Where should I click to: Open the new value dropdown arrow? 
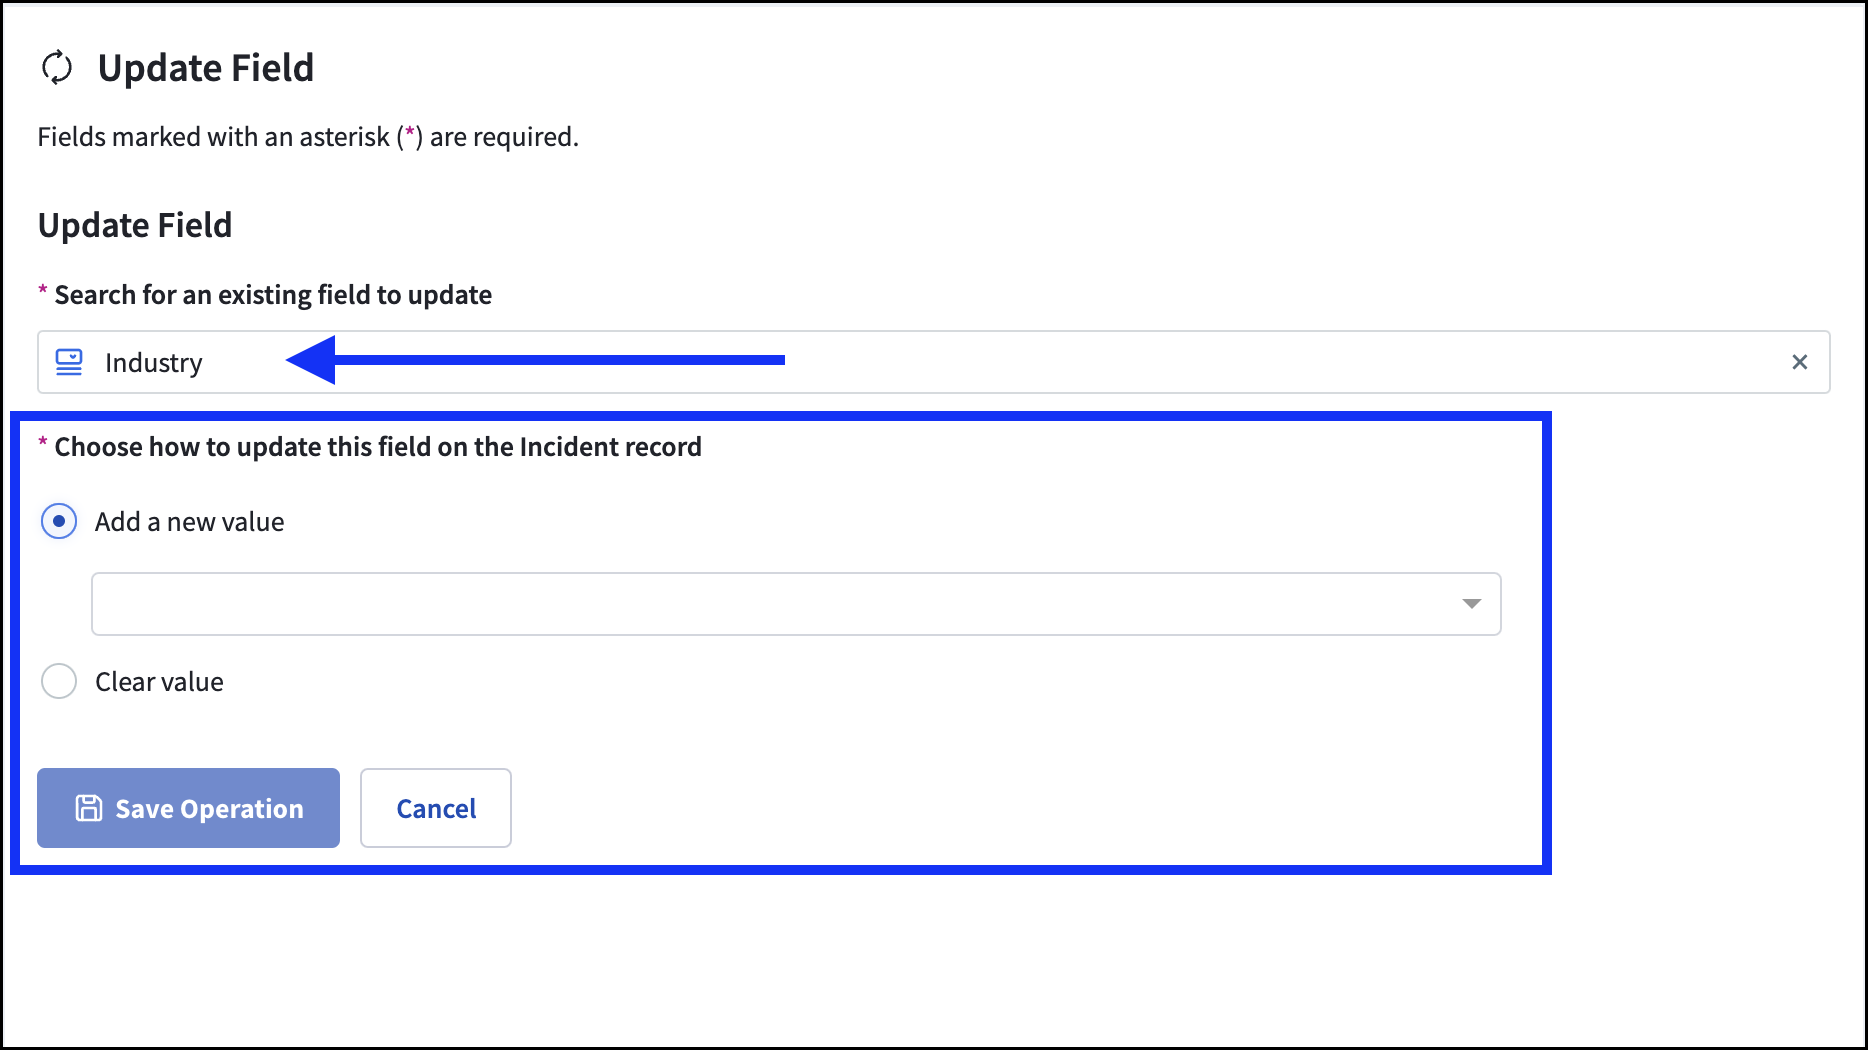[1471, 603]
